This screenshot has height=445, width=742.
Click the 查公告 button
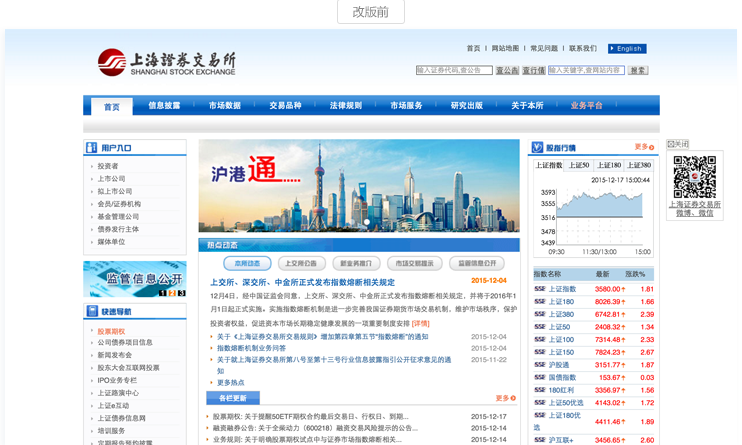coord(507,71)
